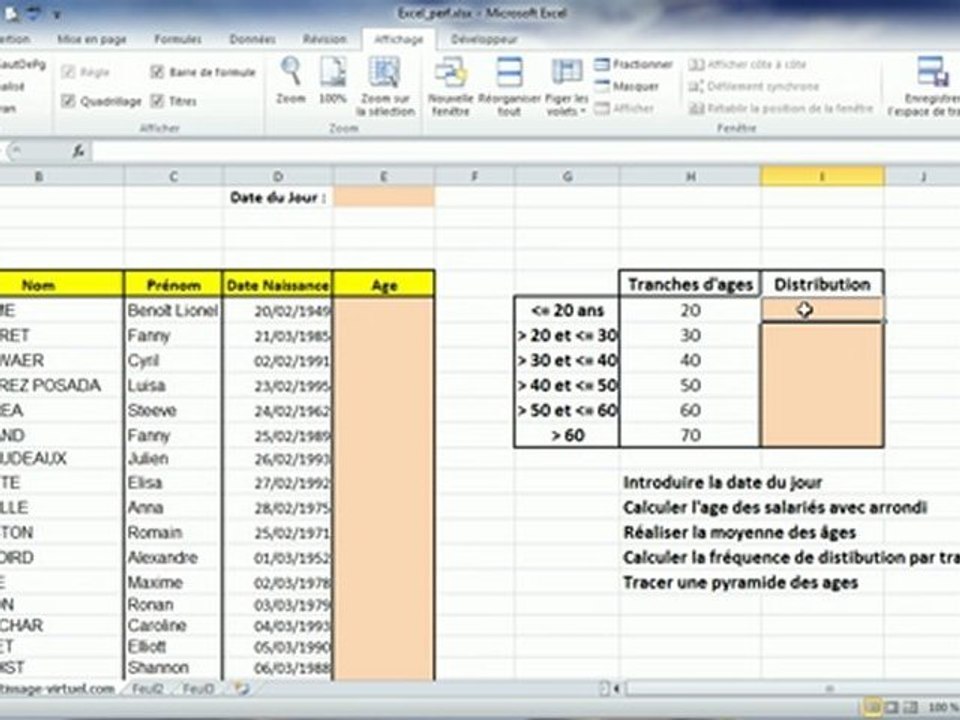Click Afficher côte à côte
Viewport: 960px width, 720px height.
click(x=748, y=64)
